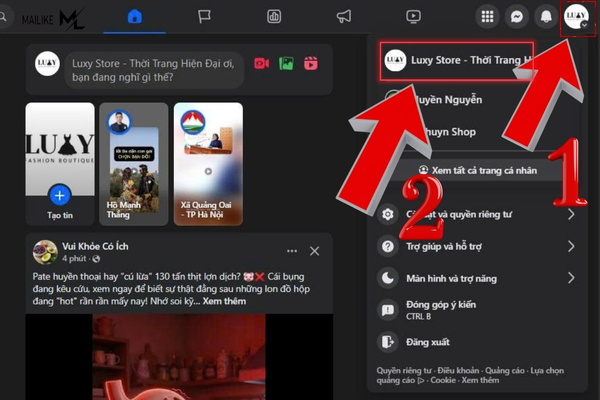Open Vui Khỏe Có Ích page name
This screenshot has height=400, width=600.
pos(95,246)
